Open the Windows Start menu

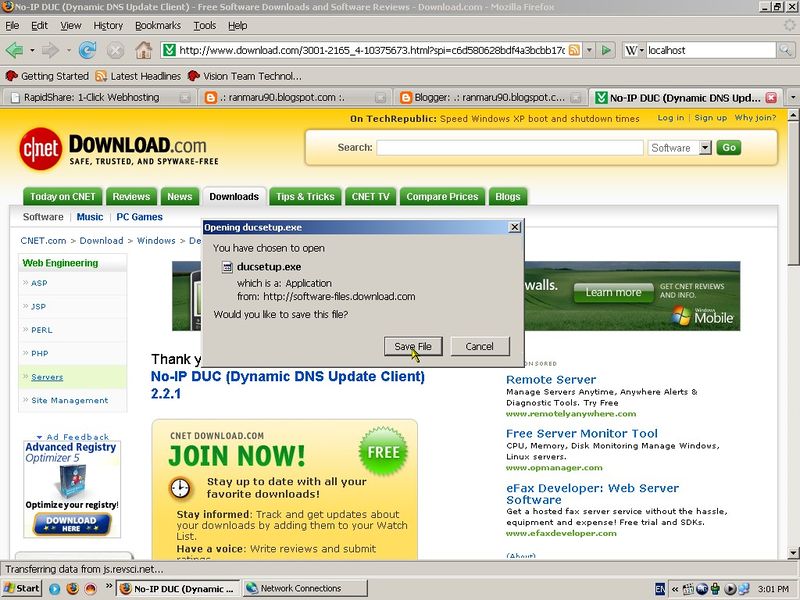21,588
